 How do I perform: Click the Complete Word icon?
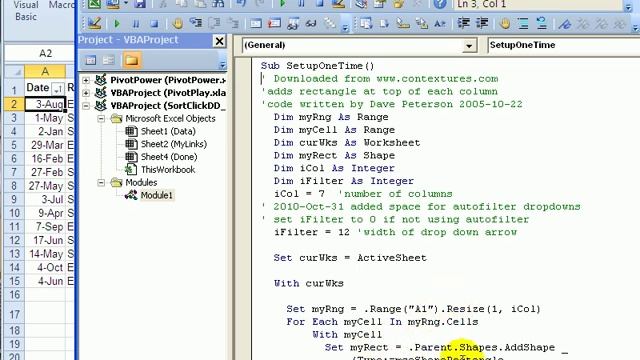[440, 23]
